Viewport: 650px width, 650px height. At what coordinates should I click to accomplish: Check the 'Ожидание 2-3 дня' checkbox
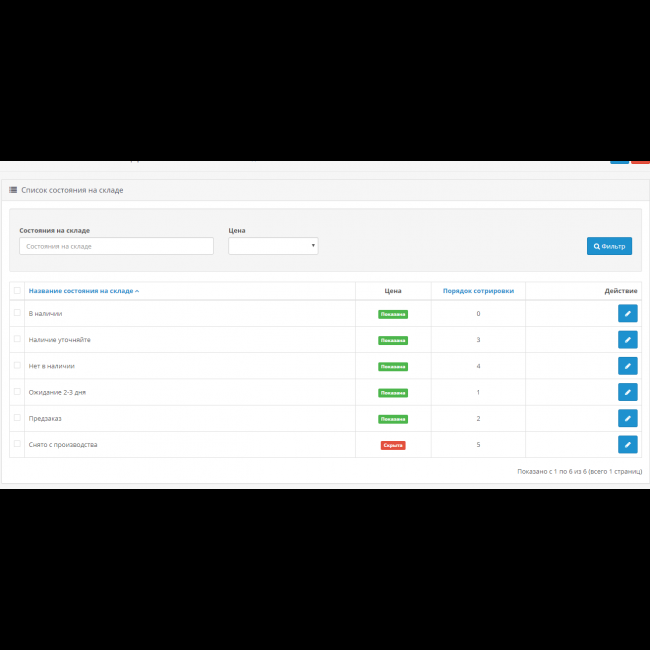tap(17, 391)
